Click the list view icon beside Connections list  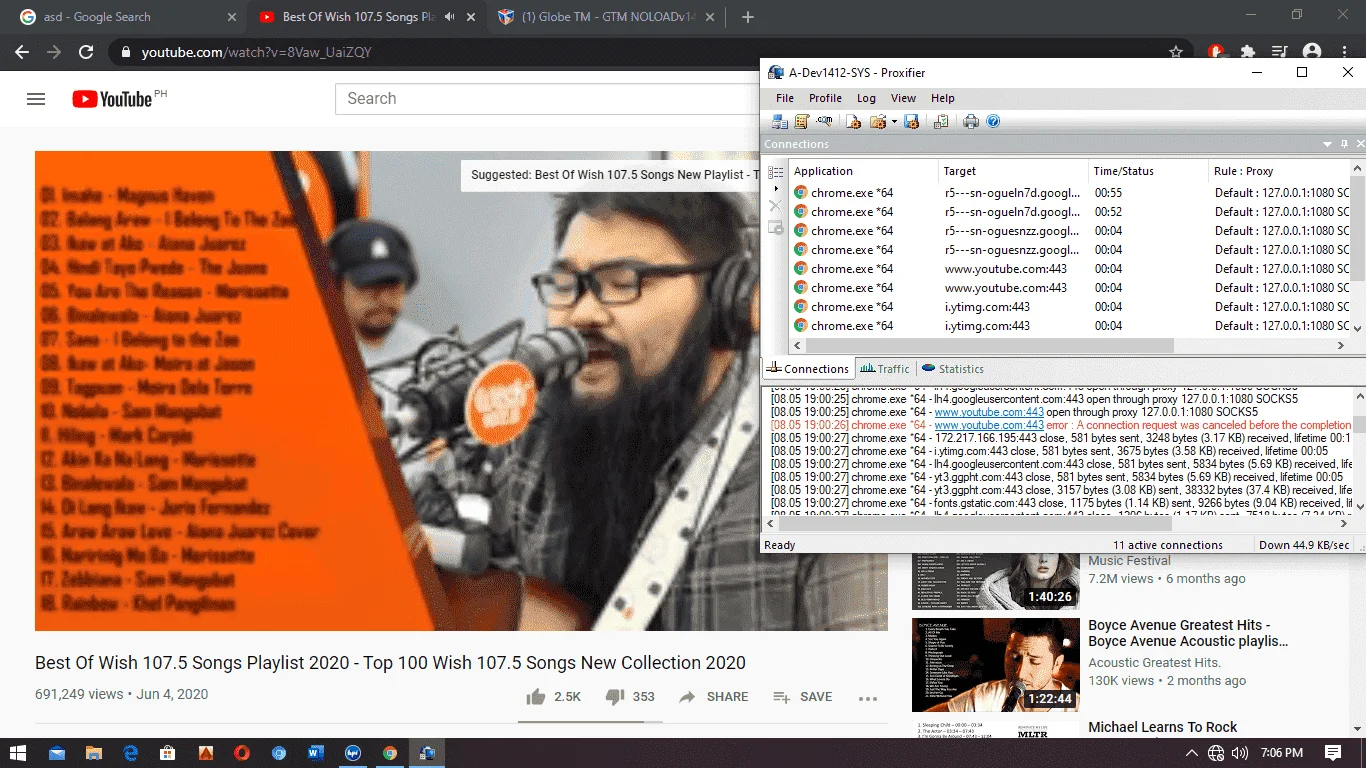click(x=775, y=173)
